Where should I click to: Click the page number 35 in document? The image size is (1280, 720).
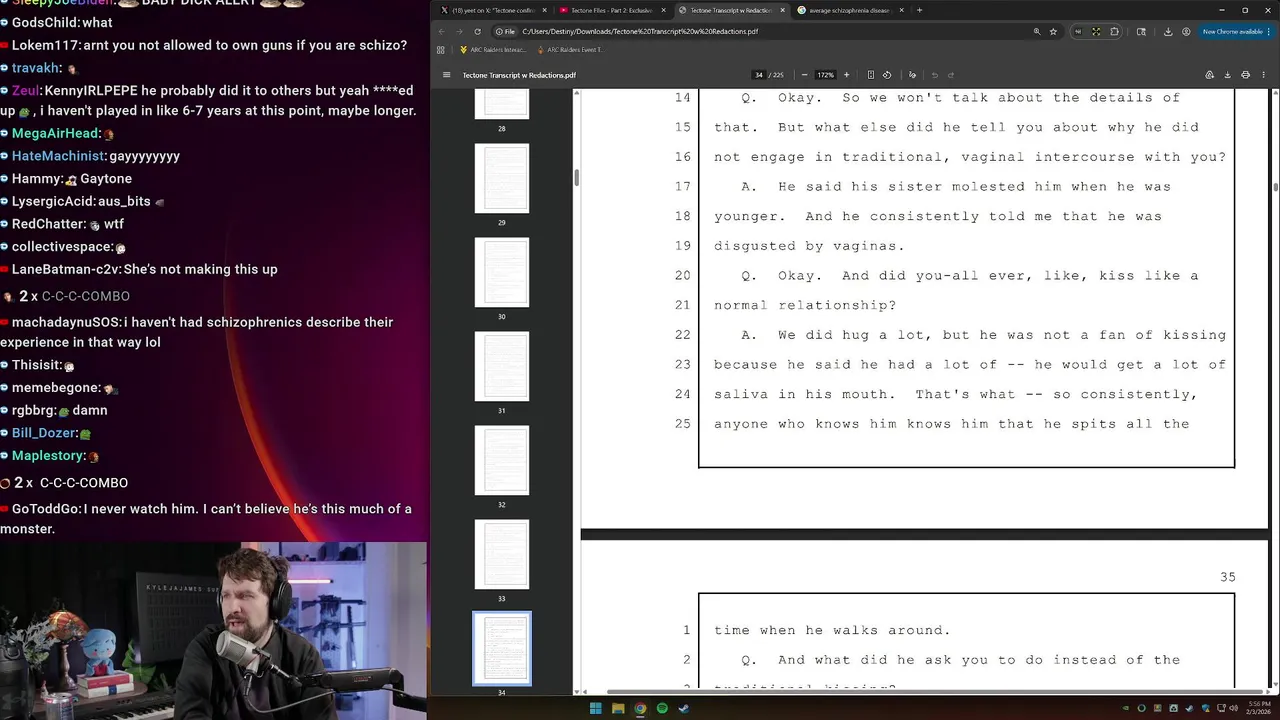click(1228, 577)
